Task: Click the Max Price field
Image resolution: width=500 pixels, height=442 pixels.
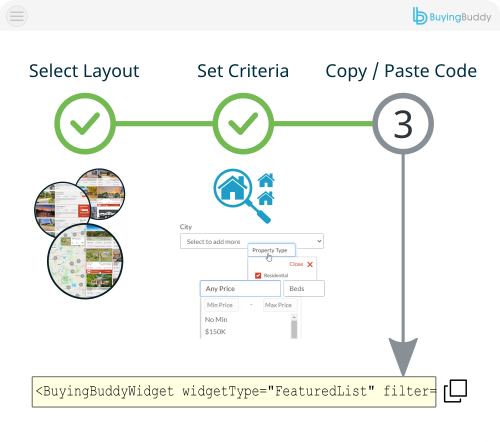Action: 280,305
